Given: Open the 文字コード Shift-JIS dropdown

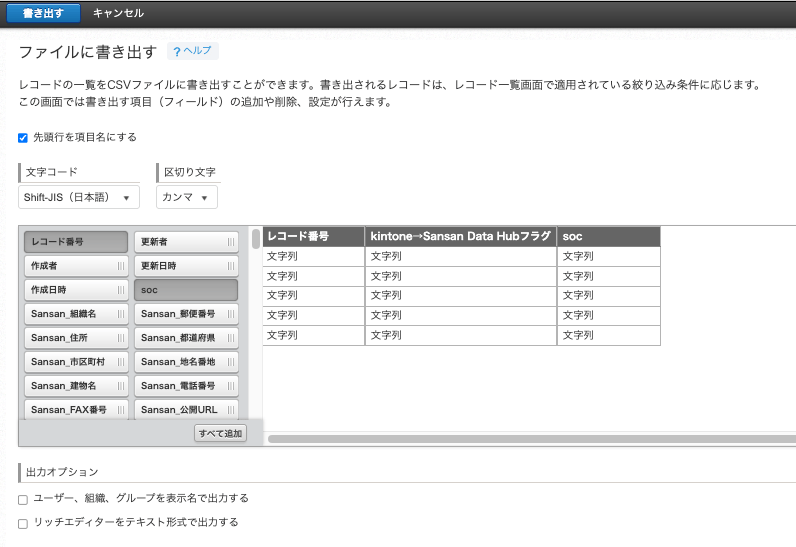Looking at the screenshot, I should pyautogui.click(x=79, y=197).
